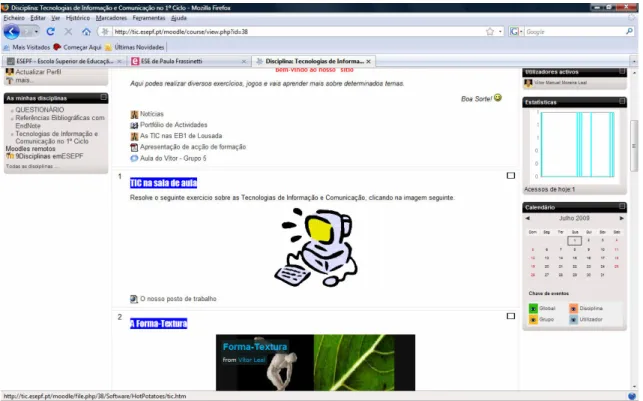The image size is (643, 401).
Task: Click the user avatar of Vitor Manuel Moreira Leal
Action: (x=528, y=83)
